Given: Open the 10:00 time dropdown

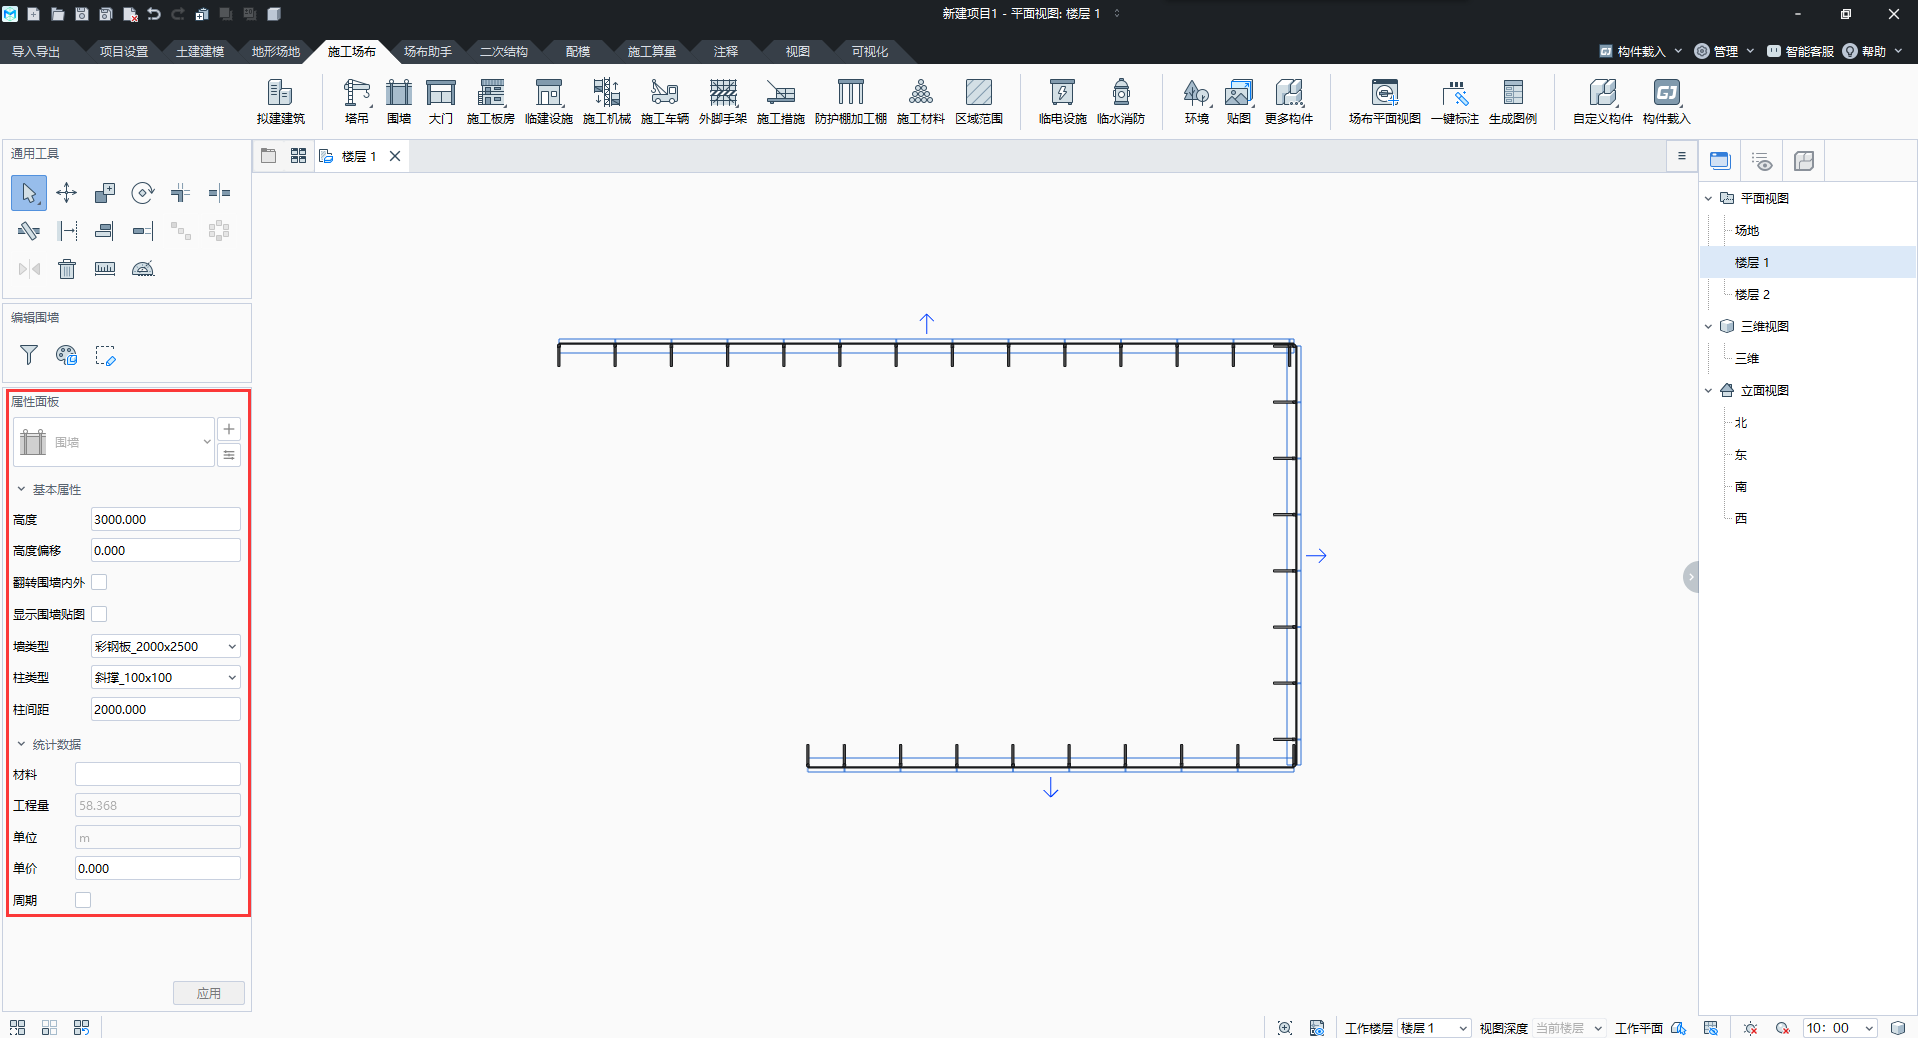Looking at the screenshot, I should [1840, 1028].
